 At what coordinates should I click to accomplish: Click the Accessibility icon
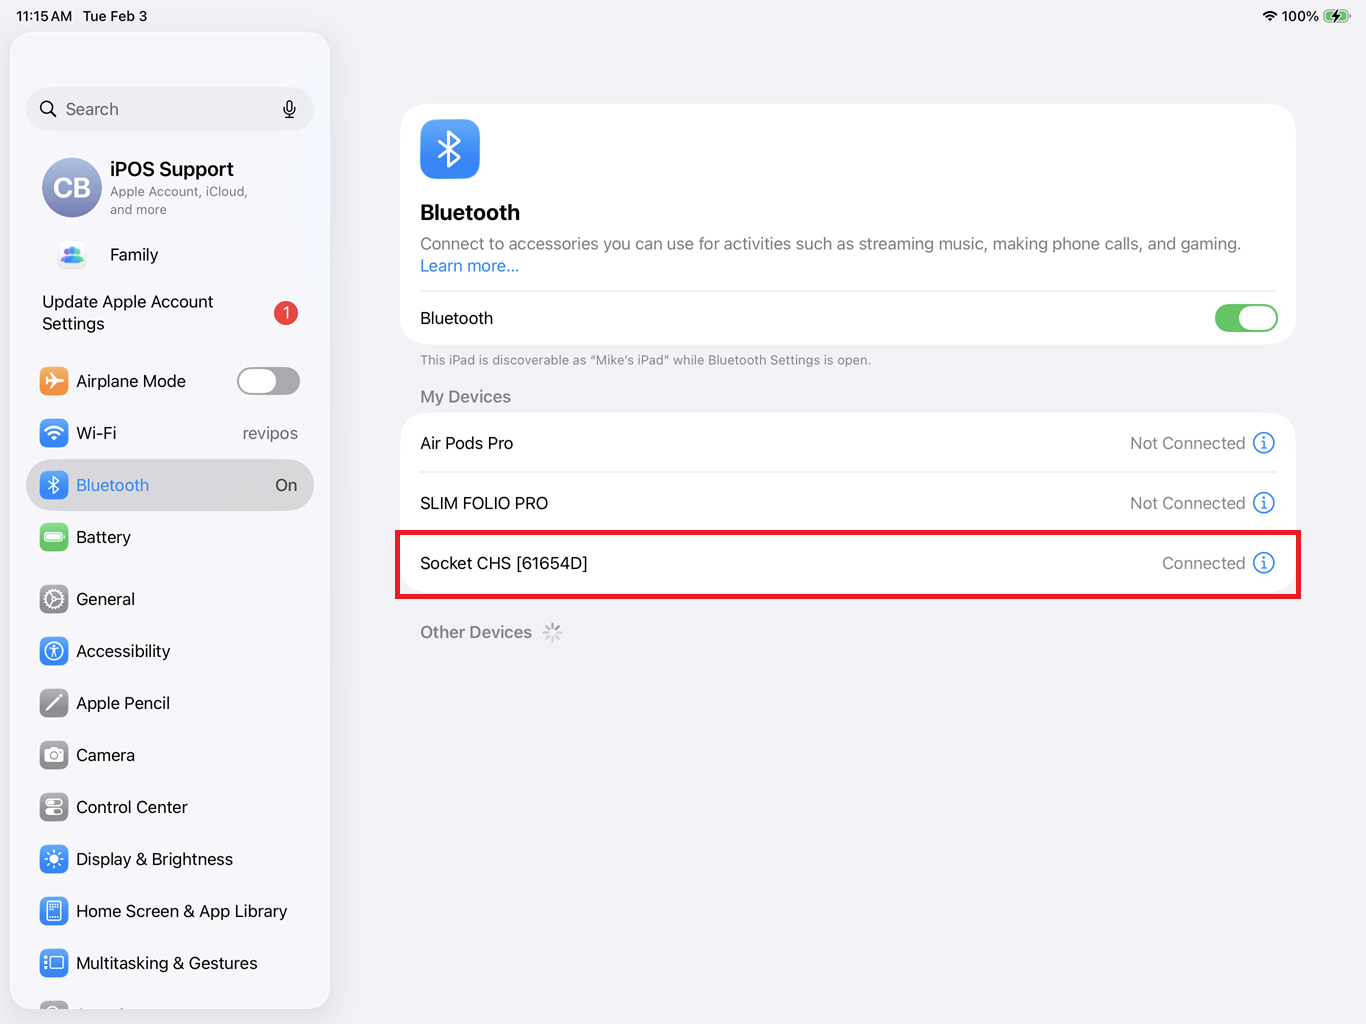[54, 651]
